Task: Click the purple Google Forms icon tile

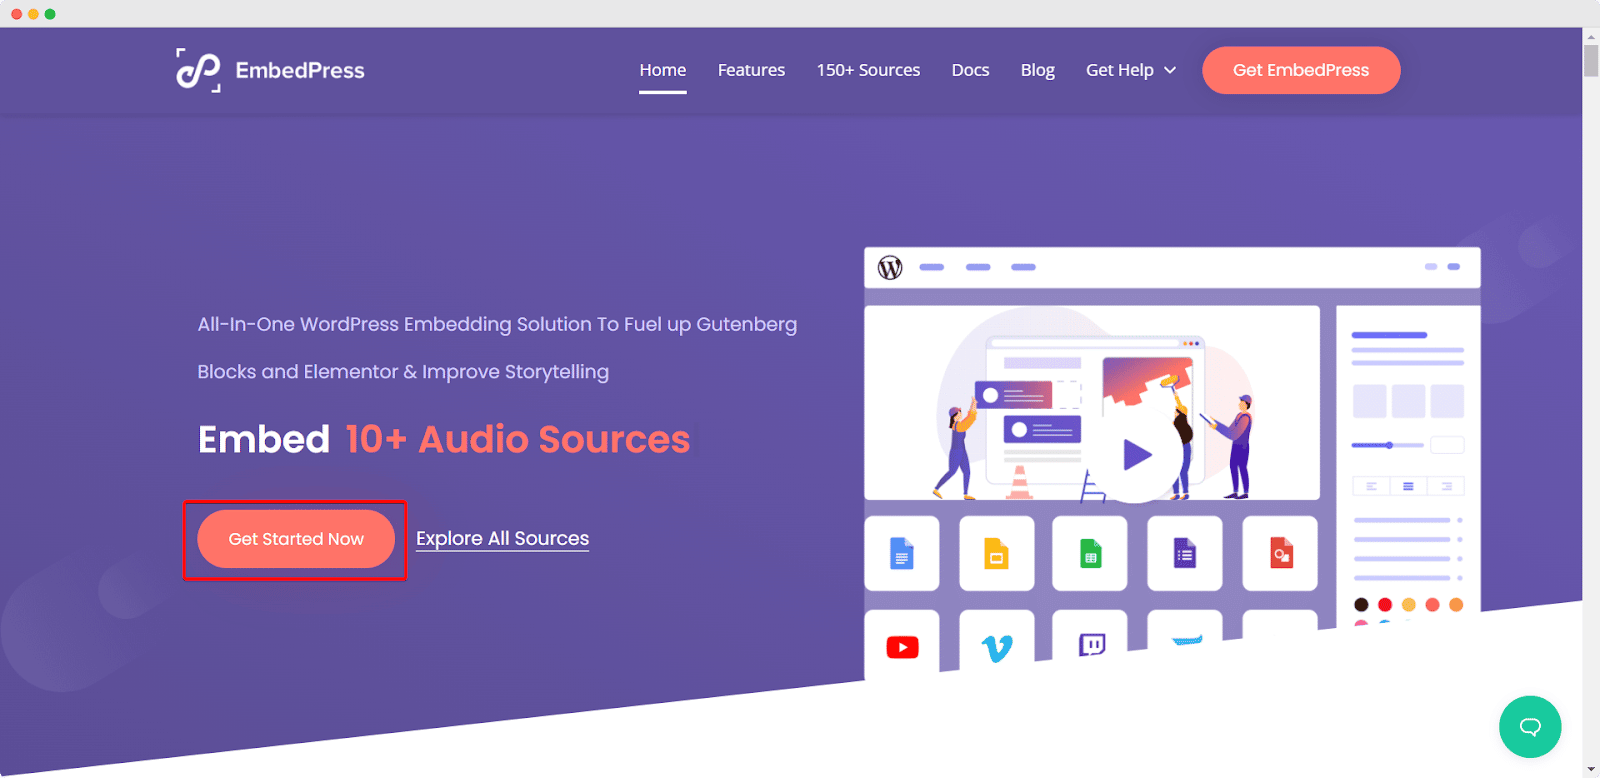Action: click(1185, 553)
